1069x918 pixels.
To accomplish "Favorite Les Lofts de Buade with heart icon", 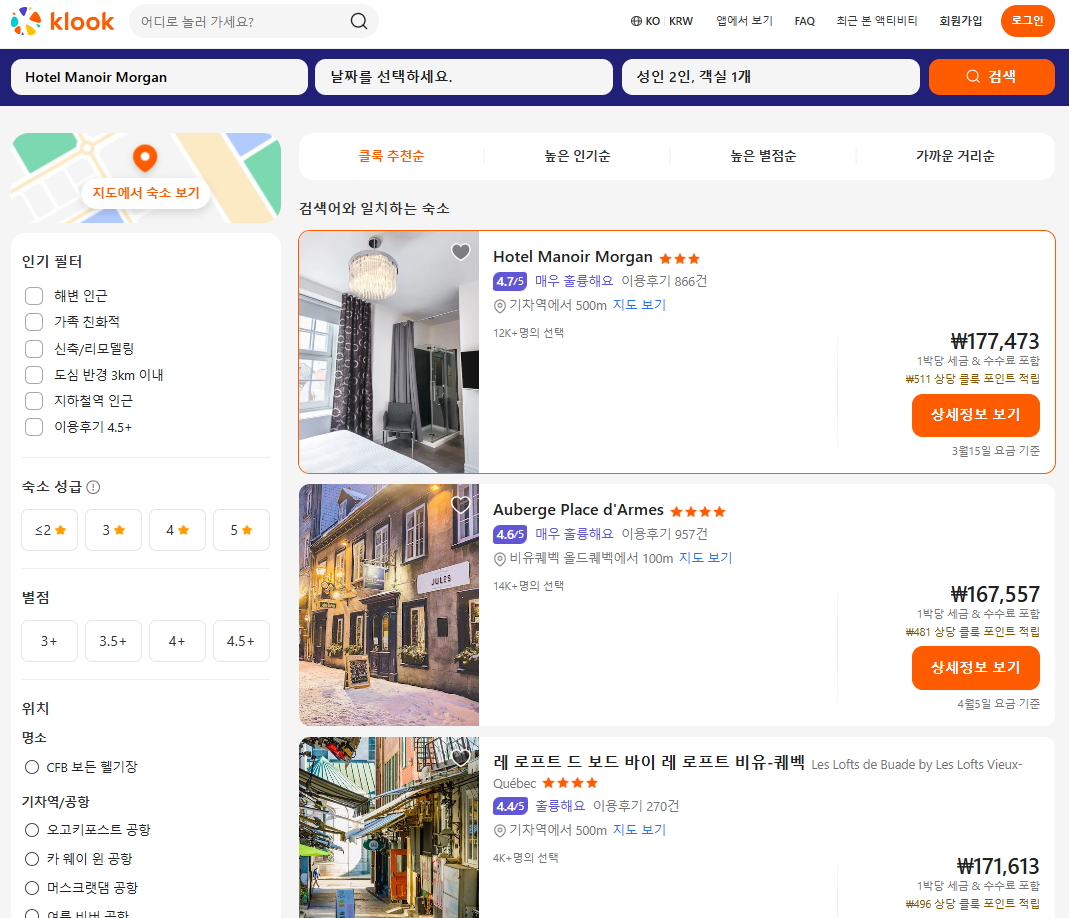I will (x=461, y=756).
